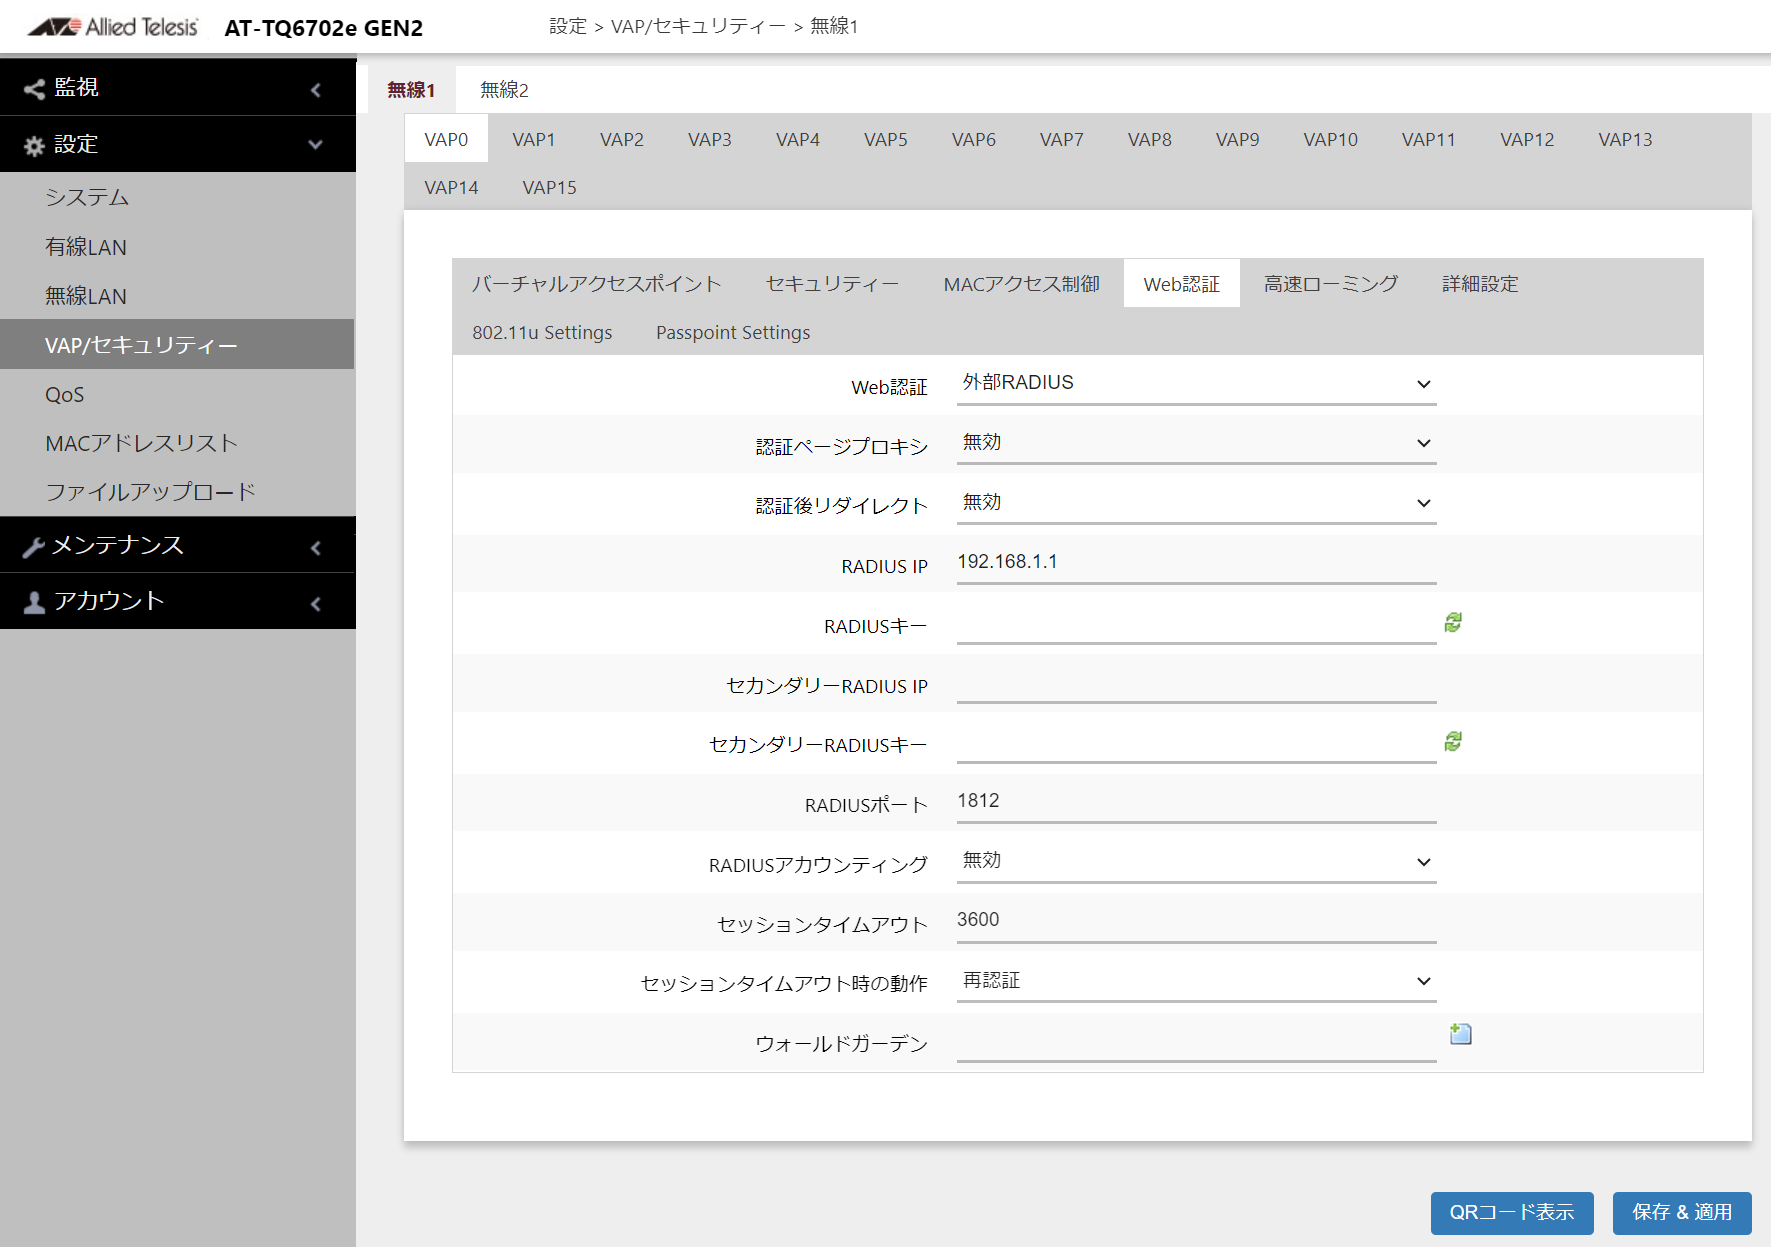This screenshot has height=1247, width=1771.
Task: Open the セキュリティー tab
Action: pyautogui.click(x=833, y=284)
